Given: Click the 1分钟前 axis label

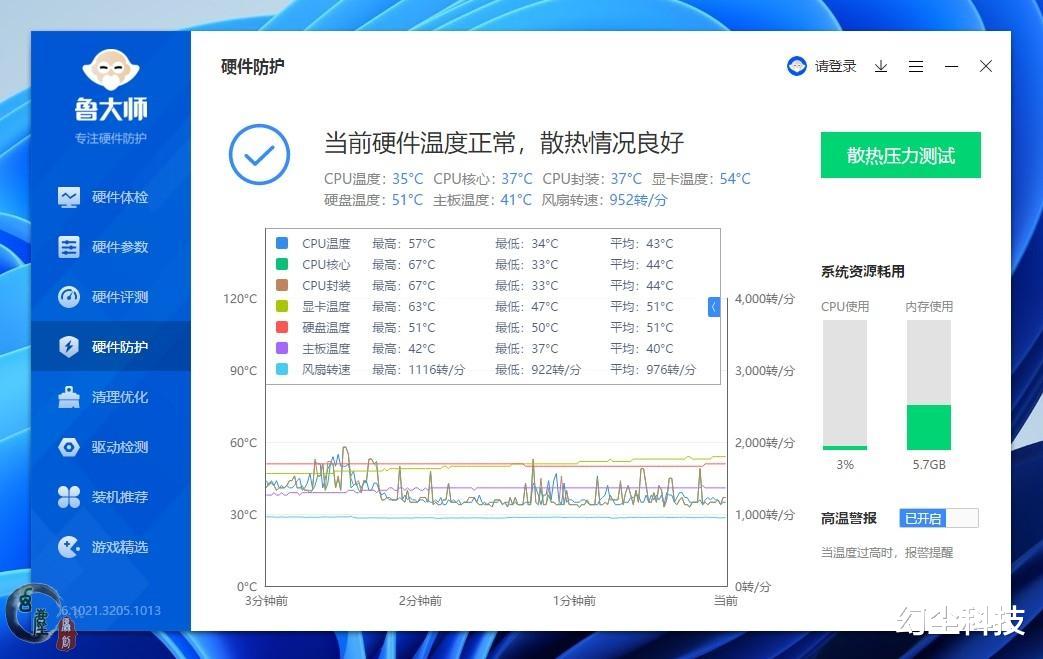Looking at the screenshot, I should pos(574,600).
